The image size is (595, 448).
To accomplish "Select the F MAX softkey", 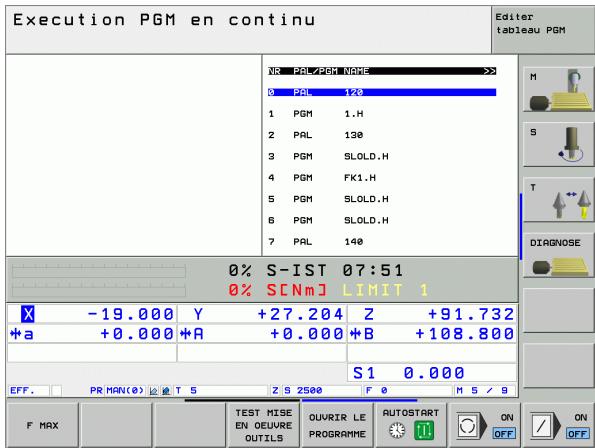I will pyautogui.click(x=42, y=425).
